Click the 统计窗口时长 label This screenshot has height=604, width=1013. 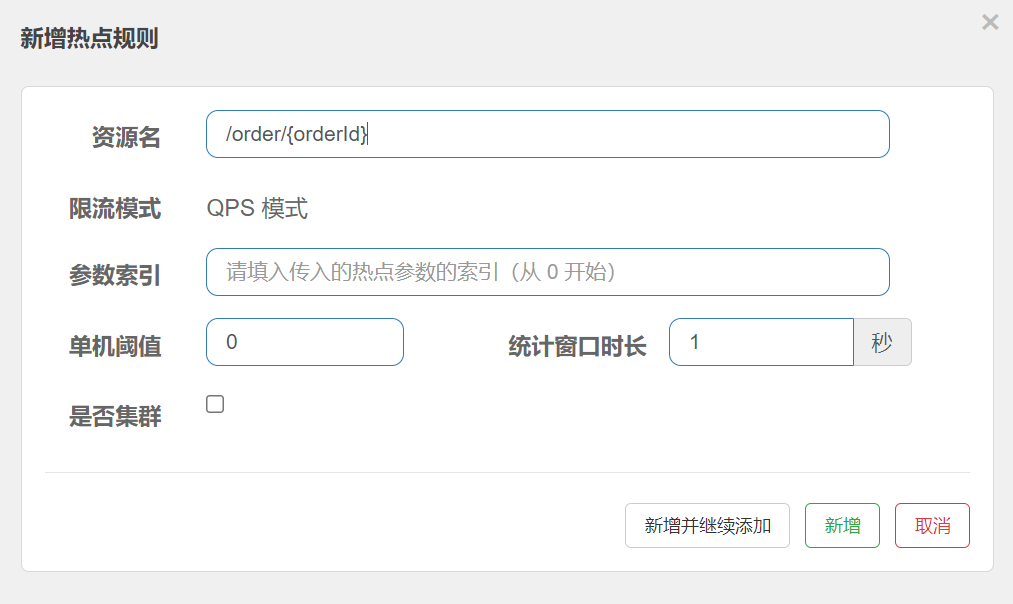(x=577, y=346)
